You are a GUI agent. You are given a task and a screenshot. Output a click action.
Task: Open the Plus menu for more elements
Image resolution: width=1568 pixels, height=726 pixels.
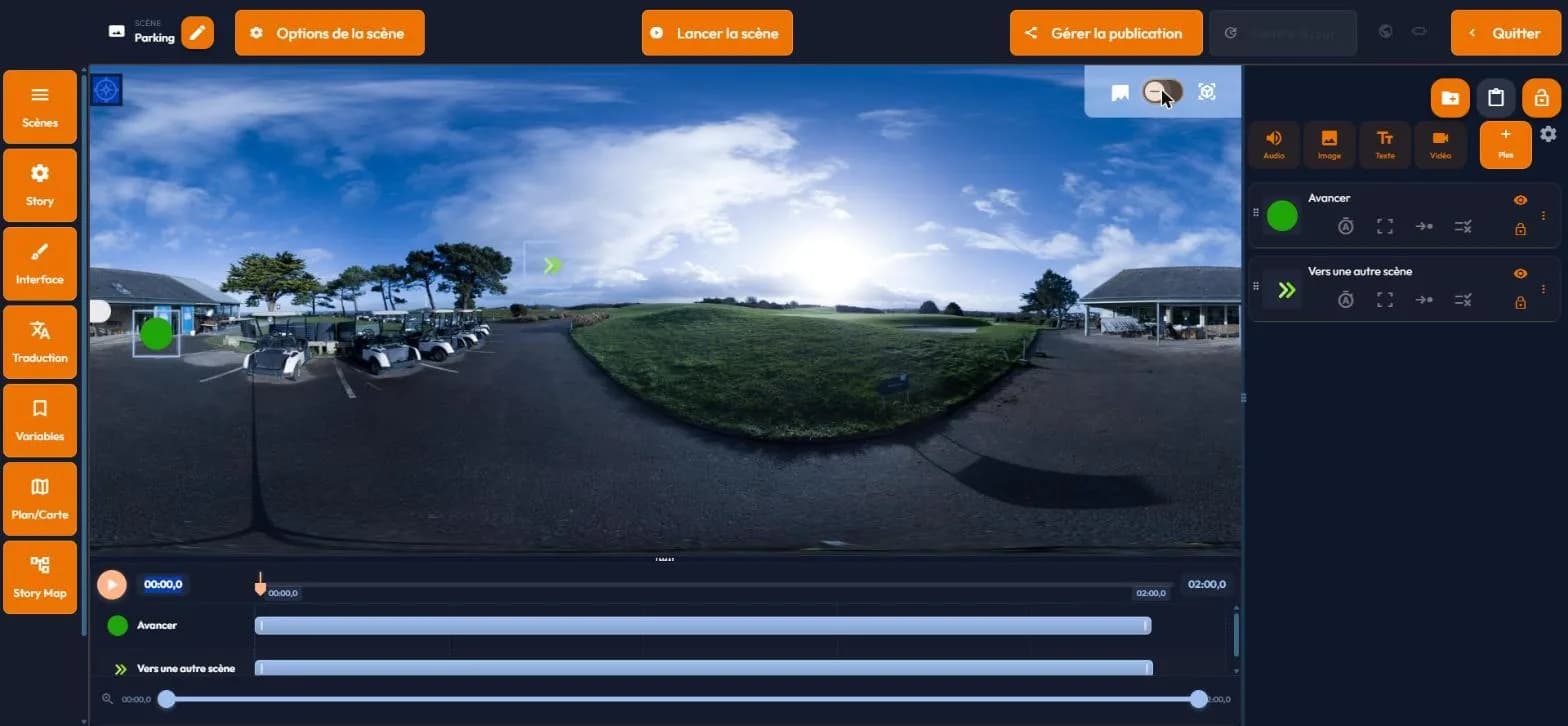[x=1506, y=144]
